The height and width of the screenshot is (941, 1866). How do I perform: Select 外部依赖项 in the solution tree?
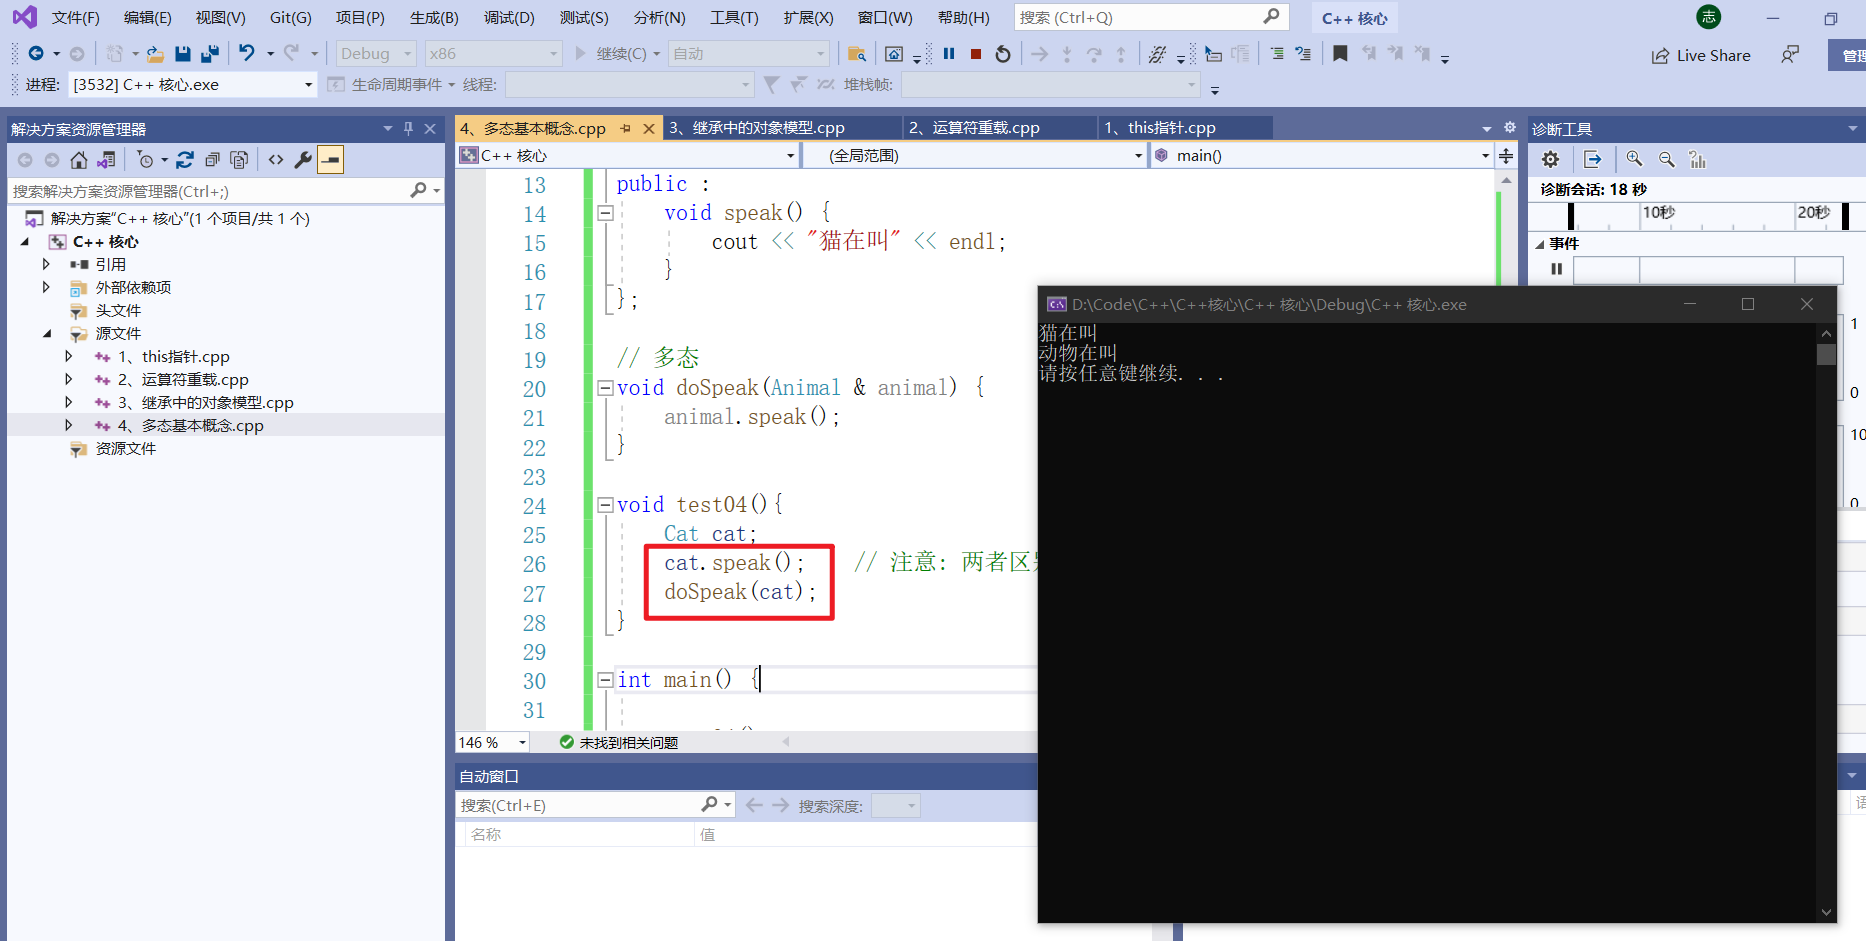click(x=133, y=288)
